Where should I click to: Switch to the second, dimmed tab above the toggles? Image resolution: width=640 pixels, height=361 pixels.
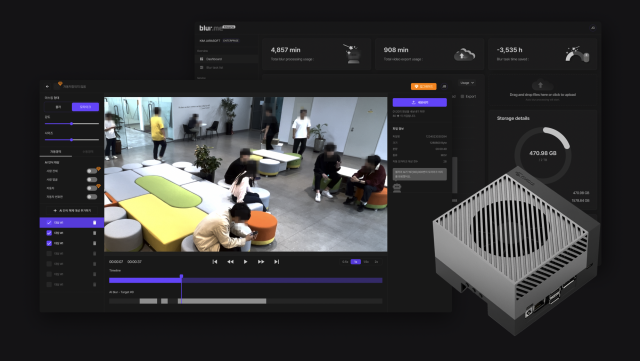click(x=88, y=152)
